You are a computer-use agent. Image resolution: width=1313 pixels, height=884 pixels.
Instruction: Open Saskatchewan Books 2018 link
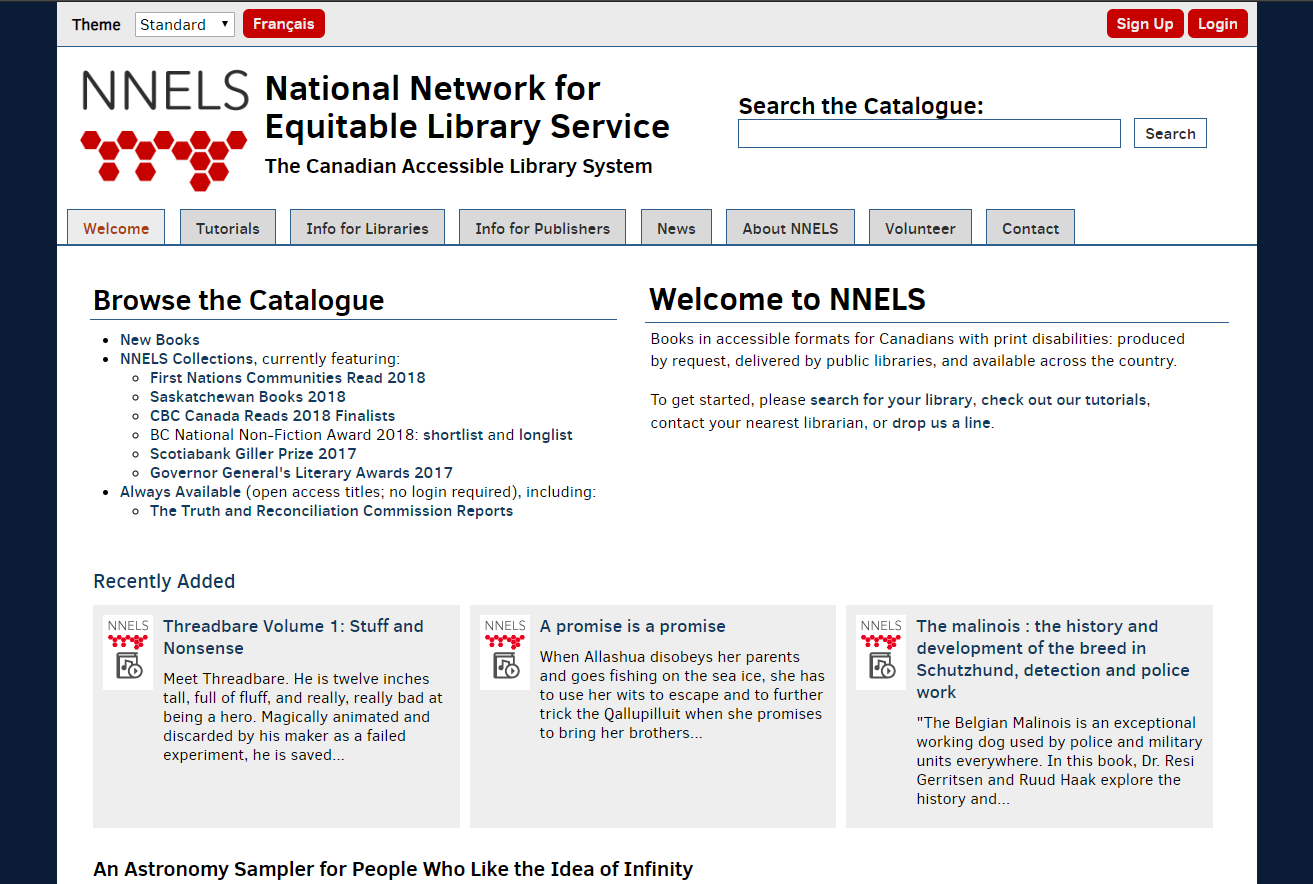(x=248, y=397)
